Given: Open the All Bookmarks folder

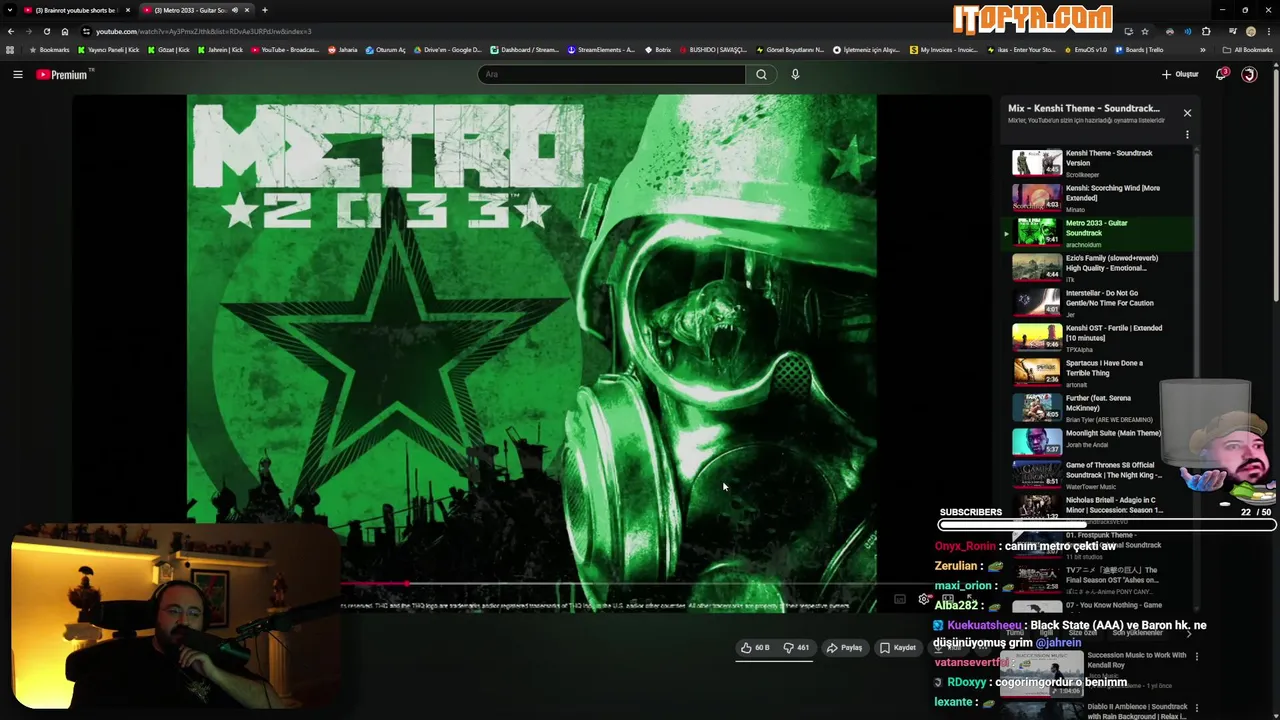Looking at the screenshot, I should point(1247,50).
